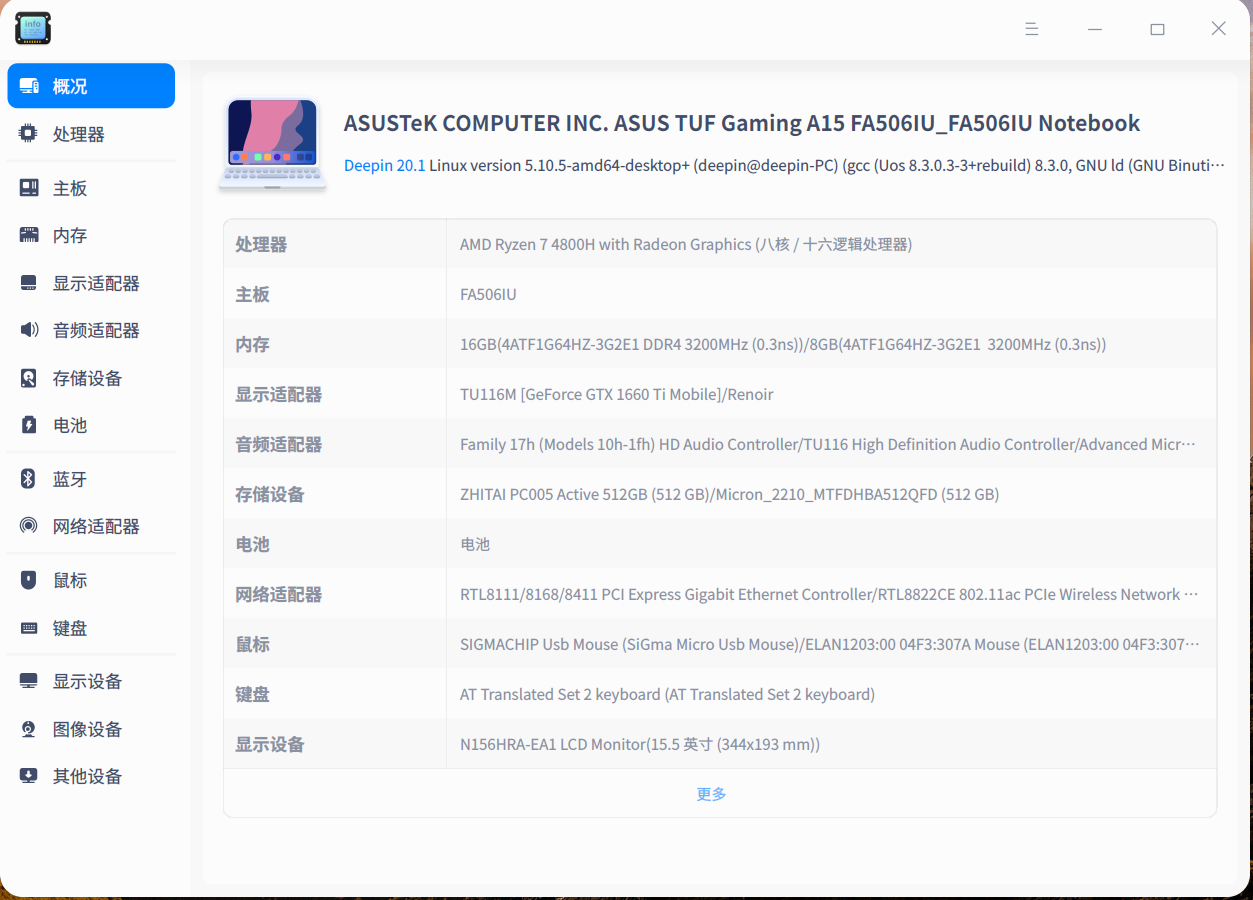Click the N156HRA-EA1 LCD Monitor value
Viewport: 1253px width, 900px height.
640,744
